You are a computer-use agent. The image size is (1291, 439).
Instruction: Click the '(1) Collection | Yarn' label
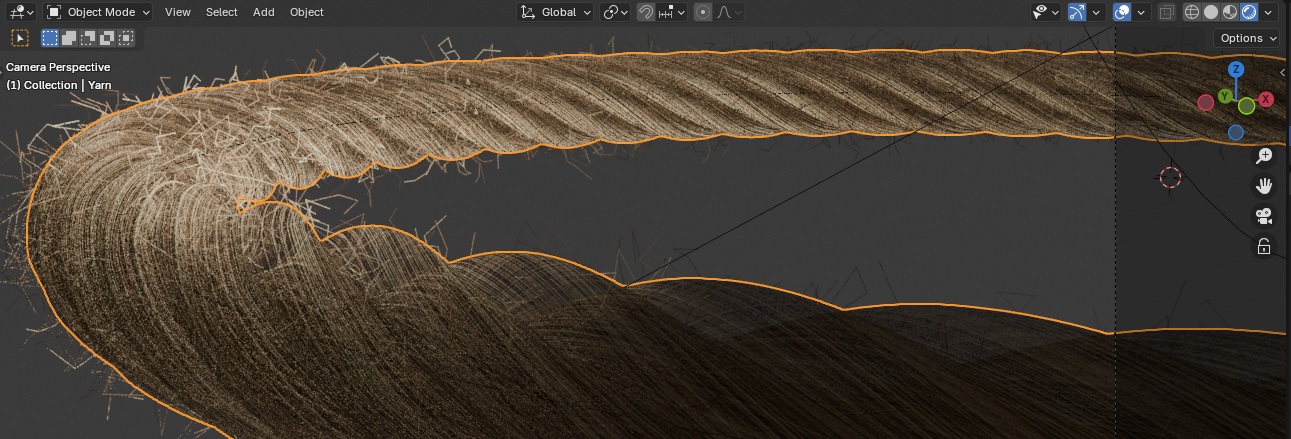coord(59,85)
